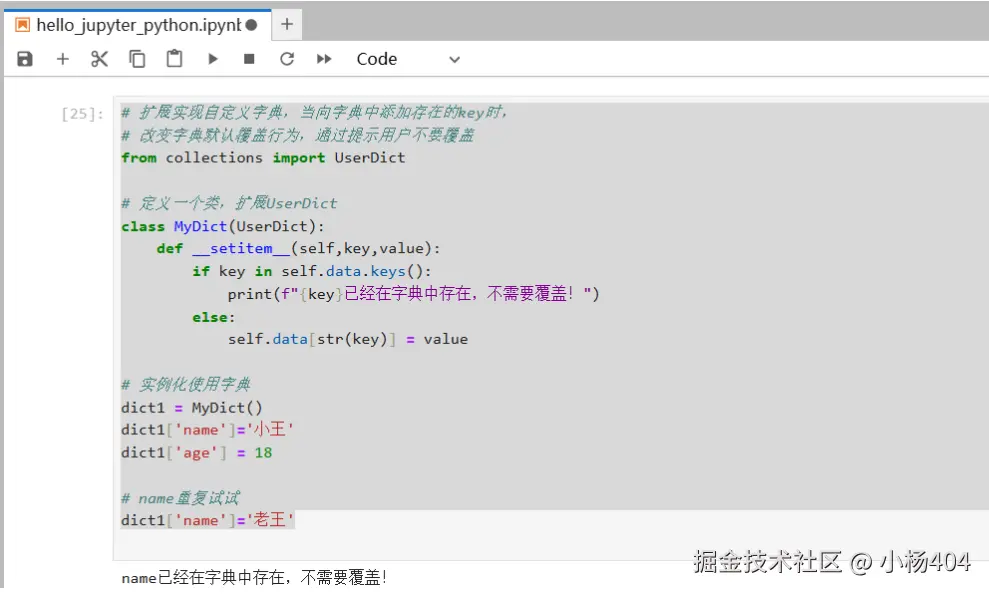This screenshot has height=594, width=989.
Task: Run the selected cell
Action: (213, 59)
